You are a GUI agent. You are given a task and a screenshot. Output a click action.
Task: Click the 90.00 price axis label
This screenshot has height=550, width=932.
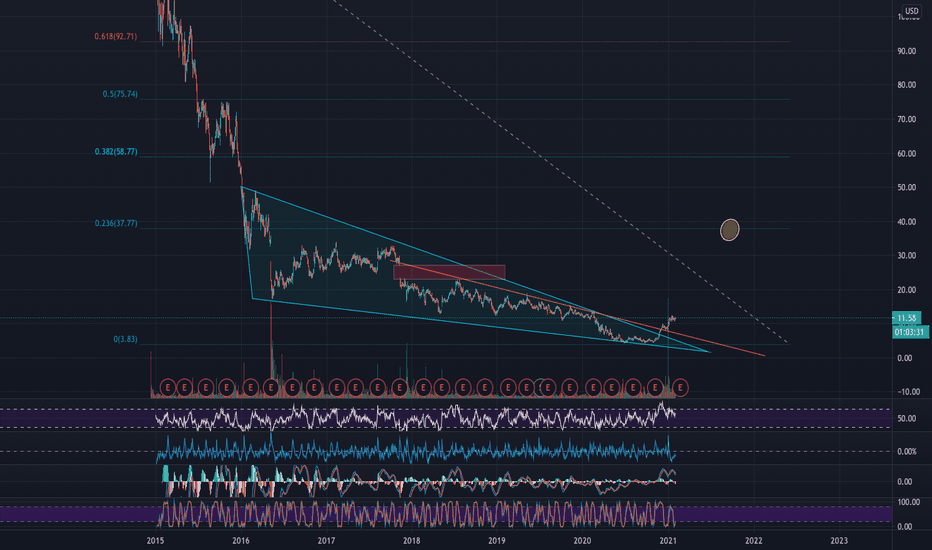[x=906, y=51]
